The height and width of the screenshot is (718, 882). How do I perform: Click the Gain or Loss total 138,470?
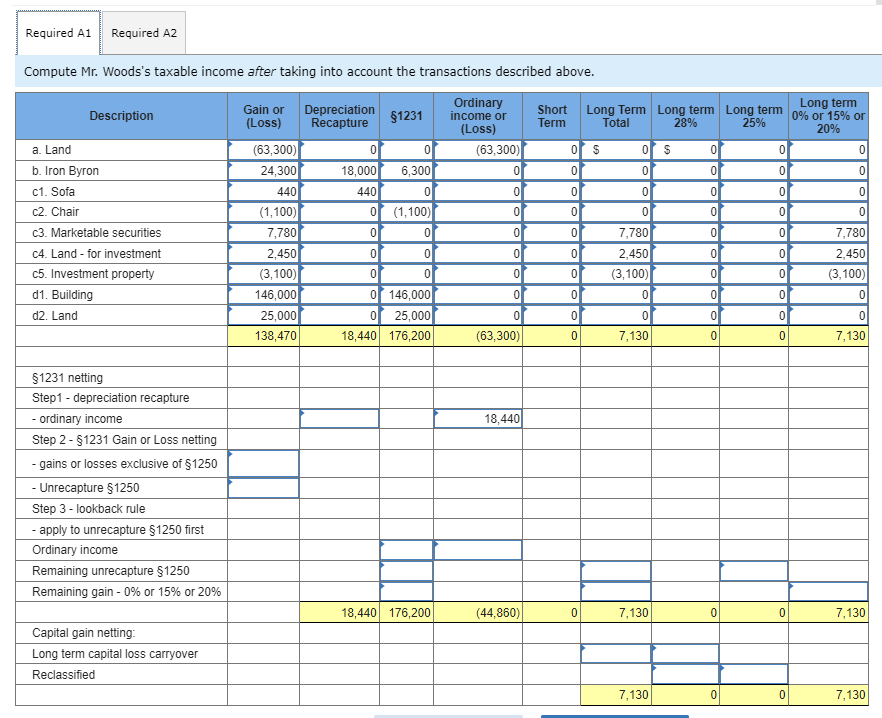click(x=263, y=336)
